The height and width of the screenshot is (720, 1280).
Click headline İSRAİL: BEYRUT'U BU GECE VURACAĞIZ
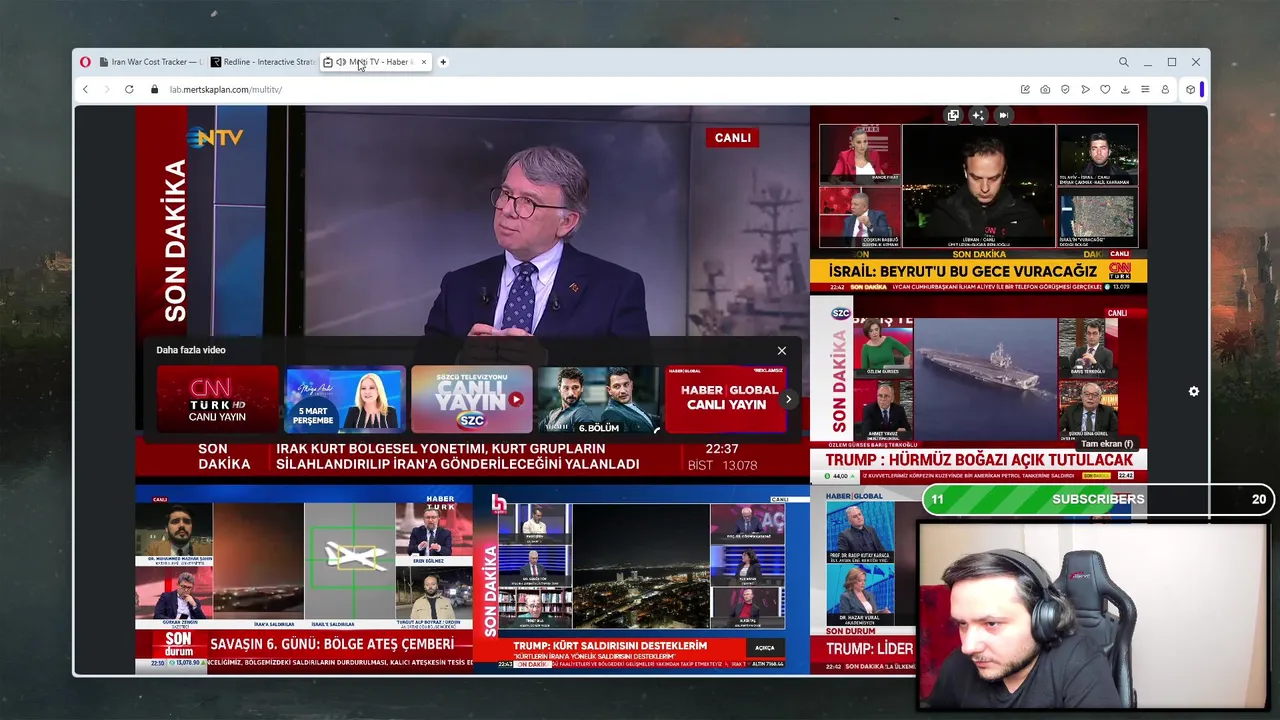[963, 271]
